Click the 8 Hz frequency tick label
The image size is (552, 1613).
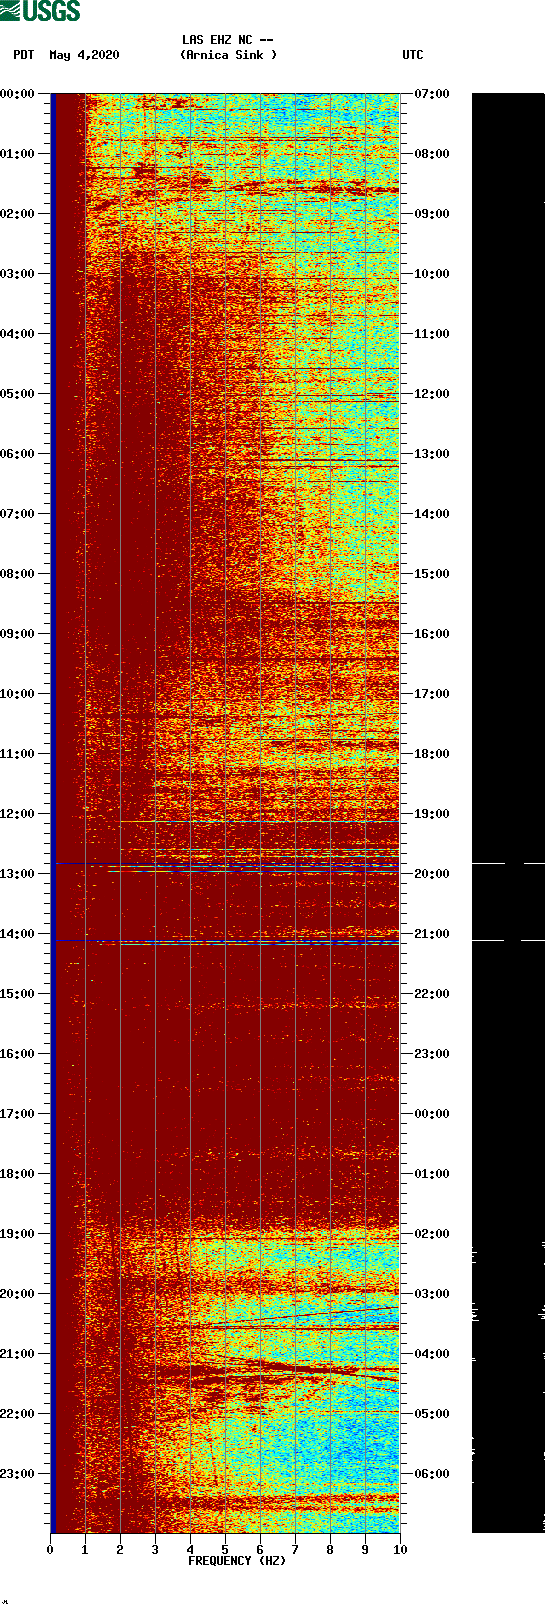330,1550
